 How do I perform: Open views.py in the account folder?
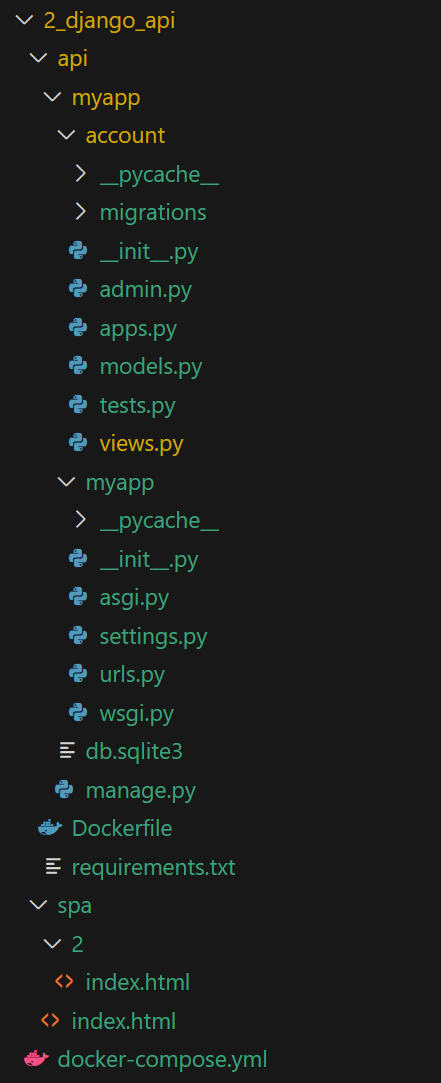pos(141,443)
